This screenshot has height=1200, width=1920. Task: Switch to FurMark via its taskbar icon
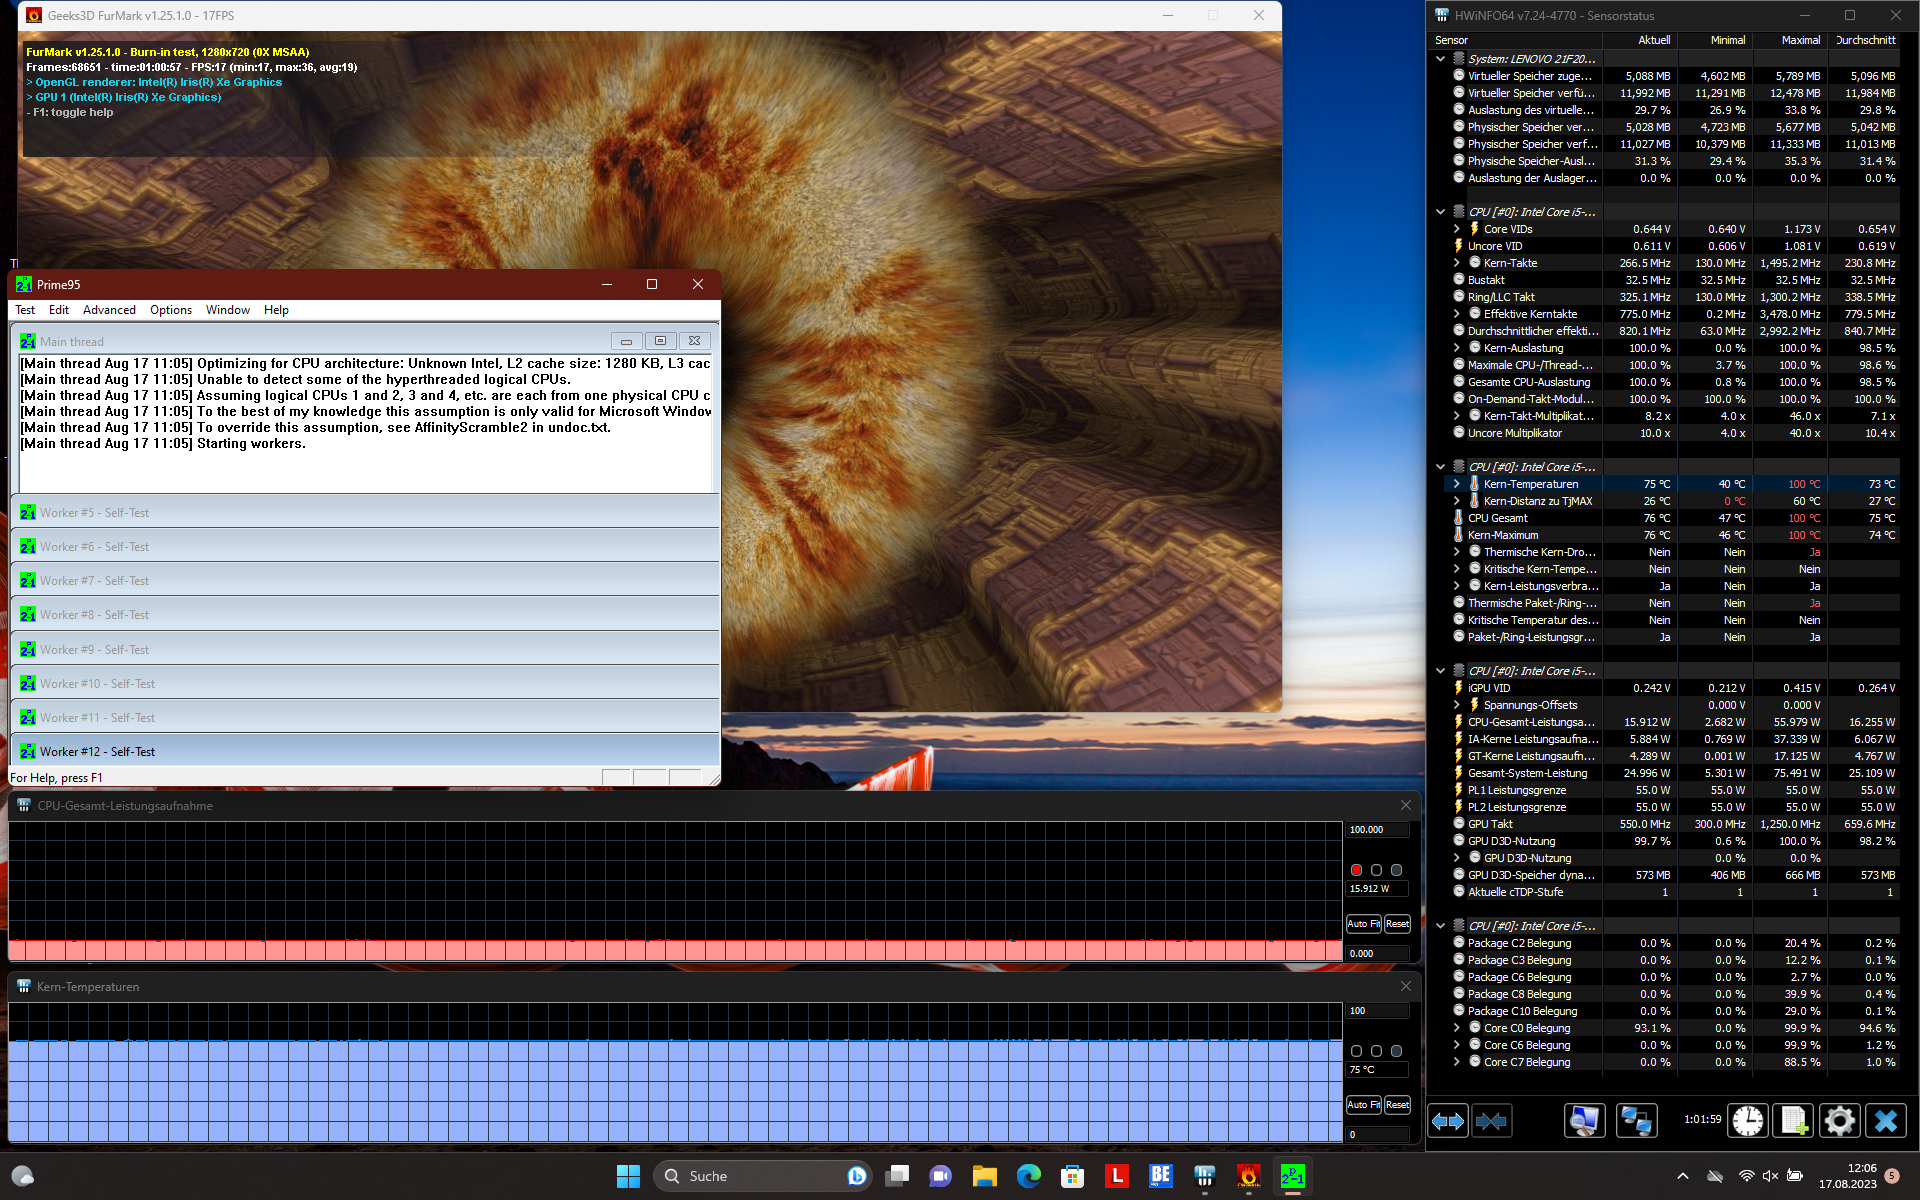[1249, 1177]
